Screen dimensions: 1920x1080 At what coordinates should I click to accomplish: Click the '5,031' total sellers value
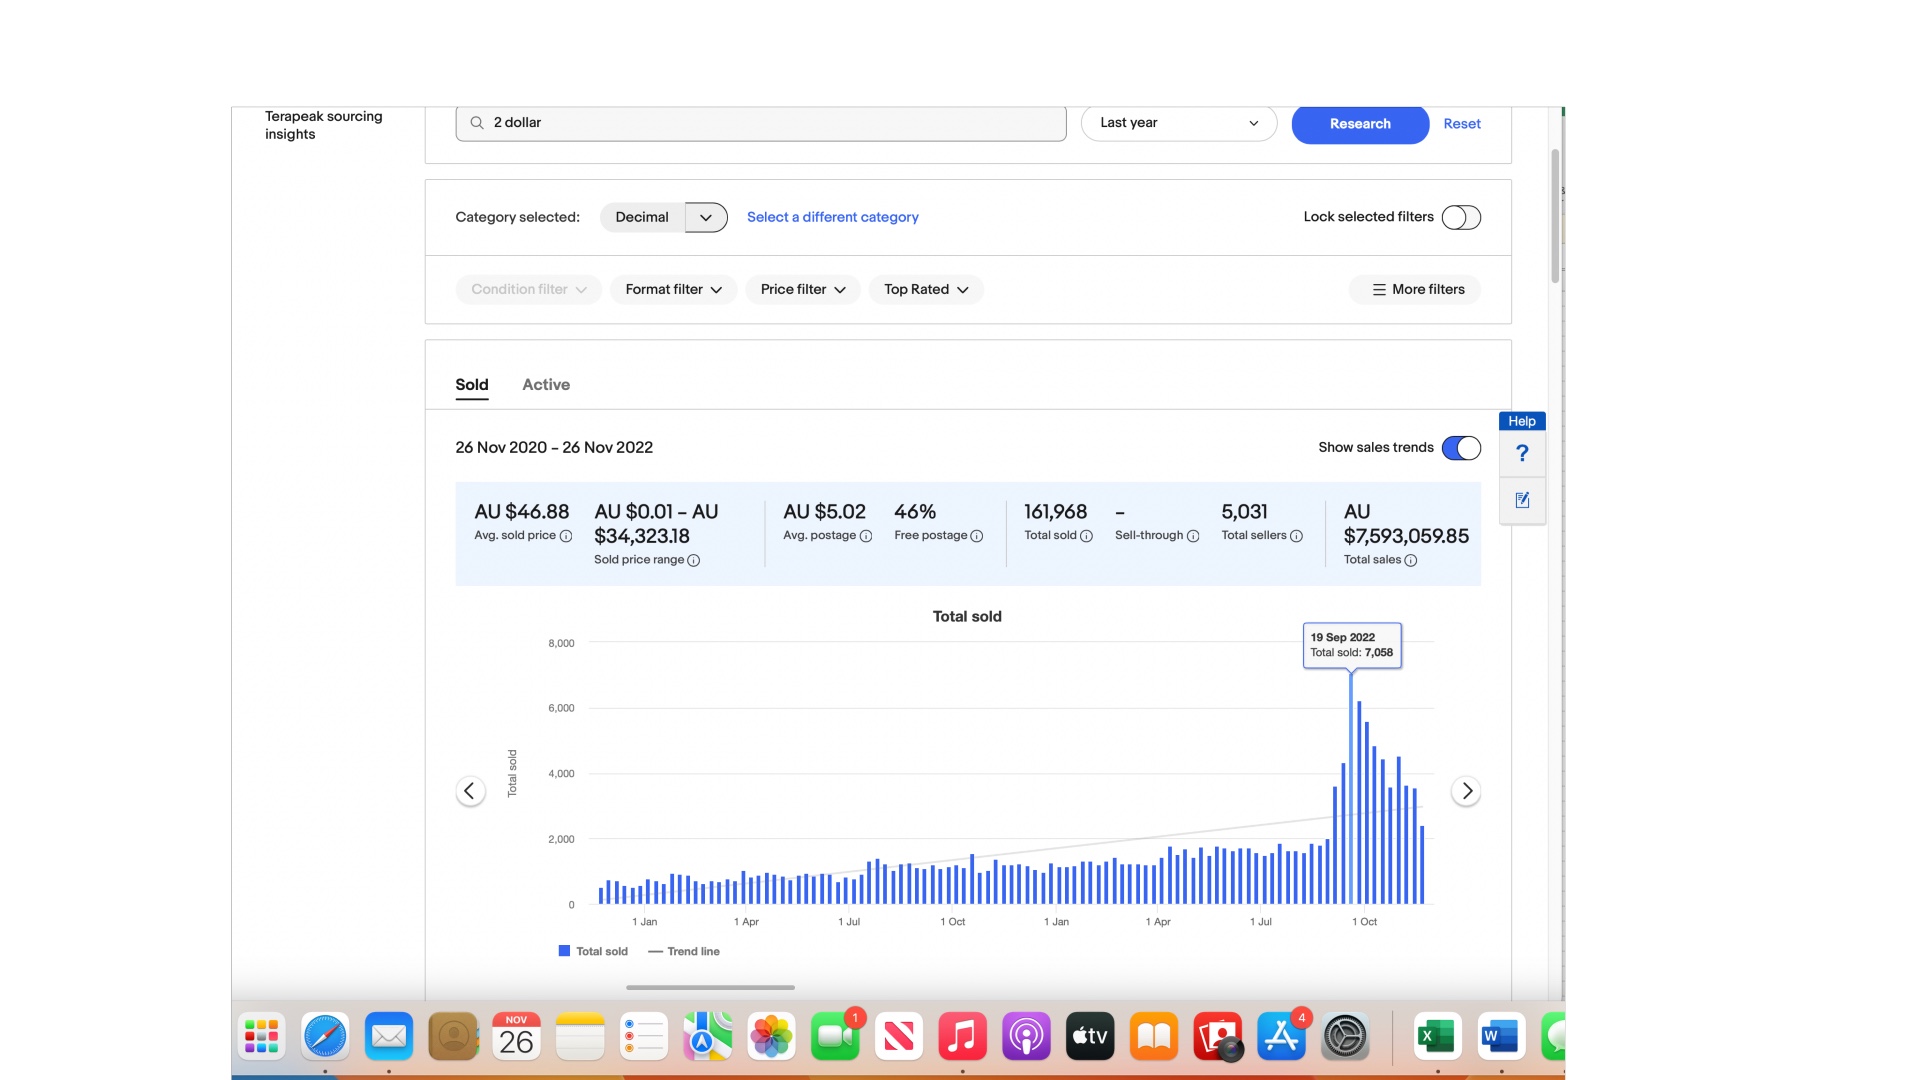1244,512
